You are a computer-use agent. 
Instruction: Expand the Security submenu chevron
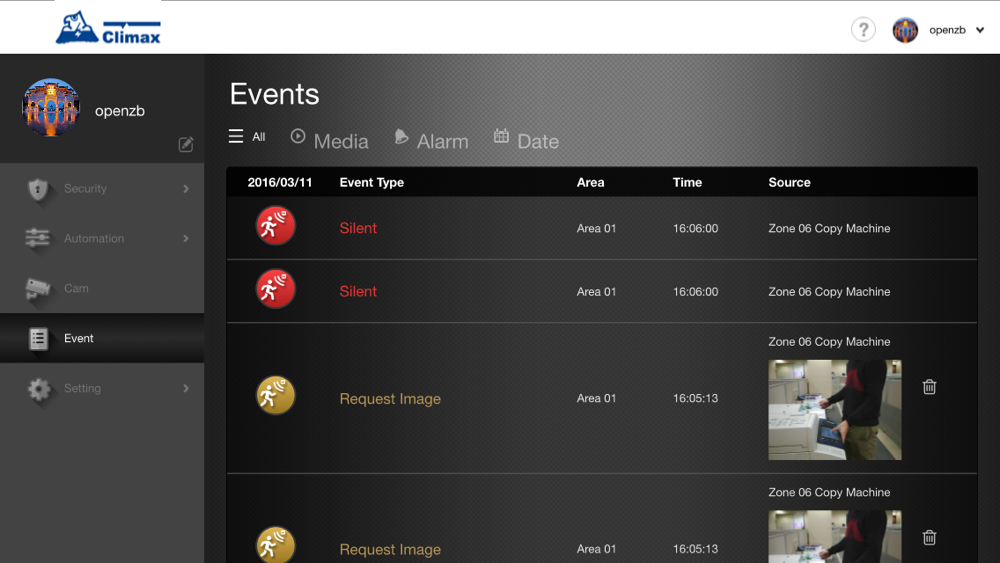coord(186,189)
